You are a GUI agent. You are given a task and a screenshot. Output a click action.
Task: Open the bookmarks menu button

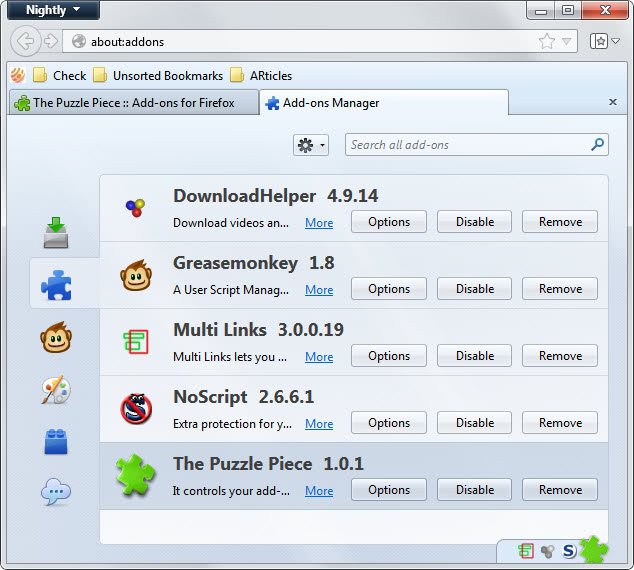[x=604, y=41]
